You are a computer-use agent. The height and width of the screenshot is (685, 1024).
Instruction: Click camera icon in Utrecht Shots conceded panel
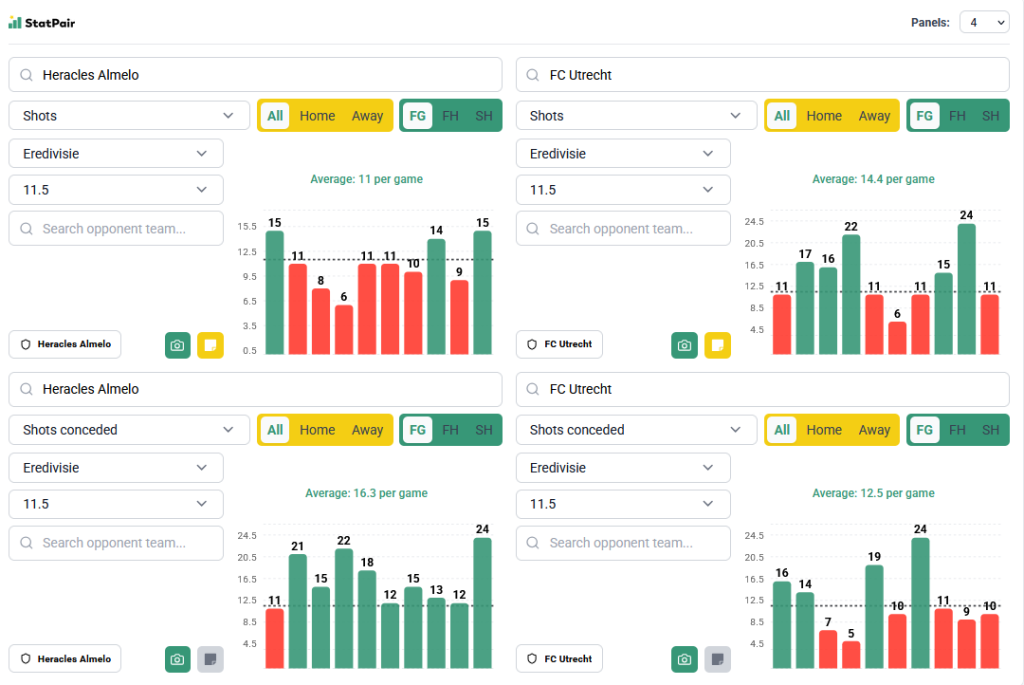click(684, 659)
